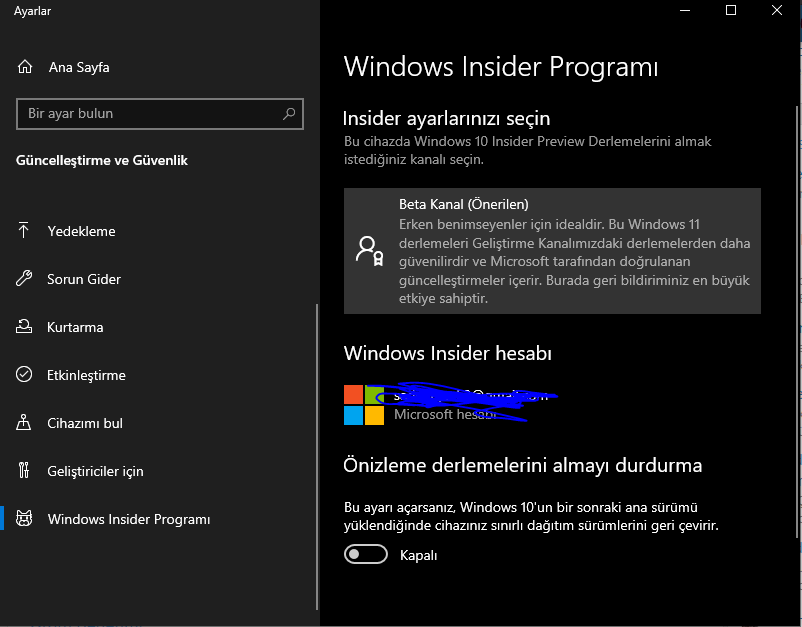
Task: Open Etkinleştirme settings
Action: (159, 375)
